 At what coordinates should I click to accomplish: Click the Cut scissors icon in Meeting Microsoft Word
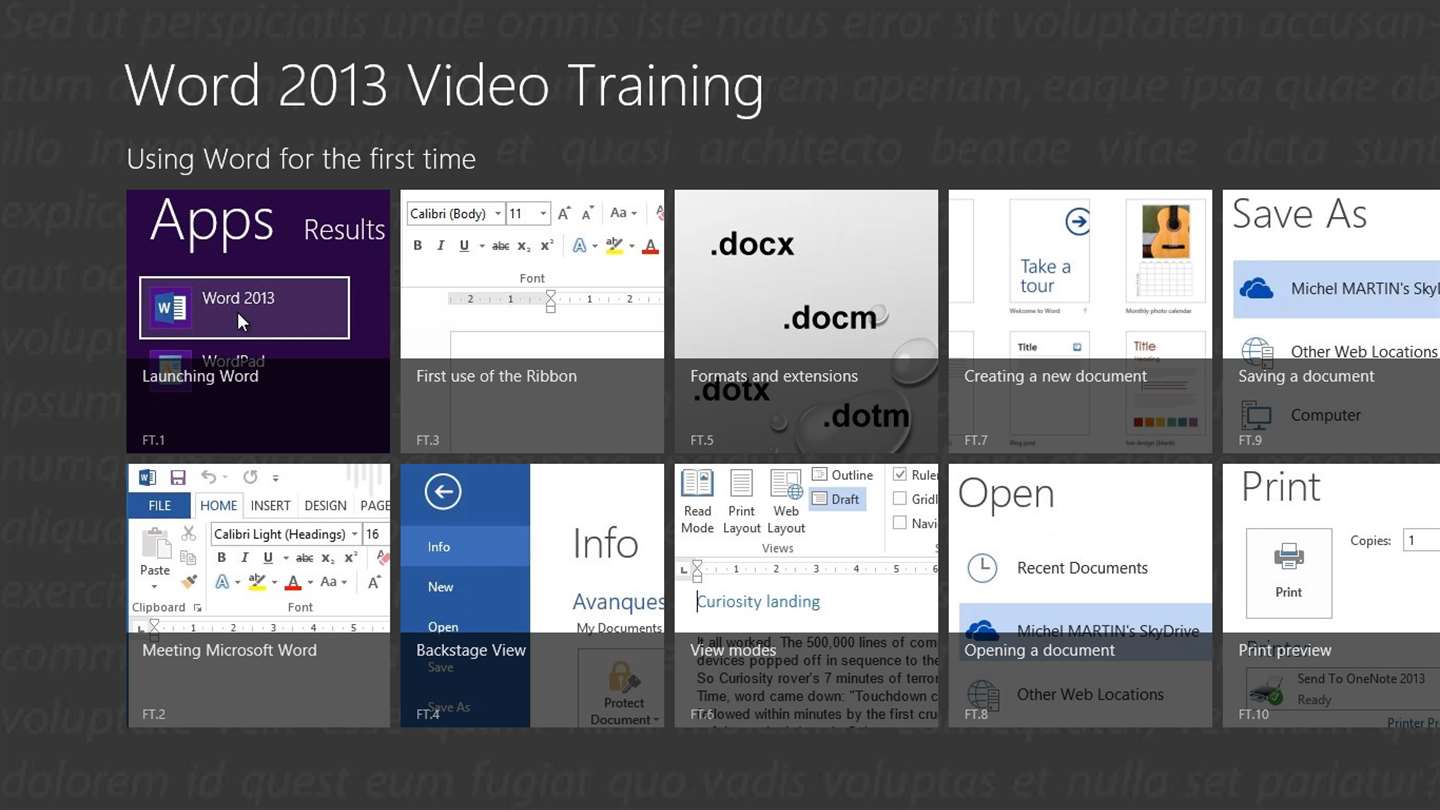pyautogui.click(x=188, y=534)
